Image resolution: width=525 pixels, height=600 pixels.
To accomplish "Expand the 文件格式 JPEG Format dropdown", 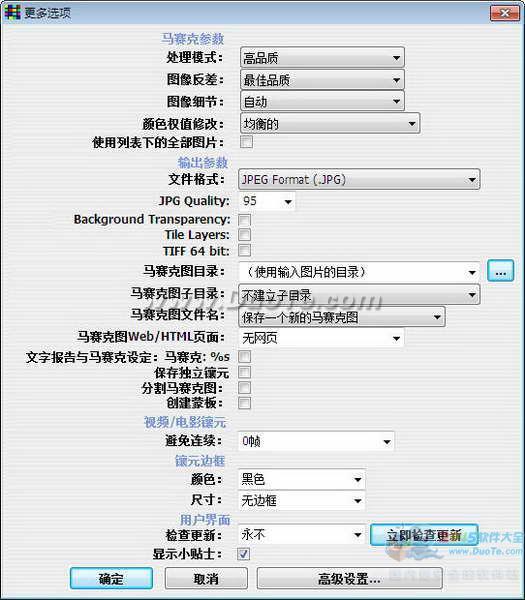I will (x=359, y=179).
